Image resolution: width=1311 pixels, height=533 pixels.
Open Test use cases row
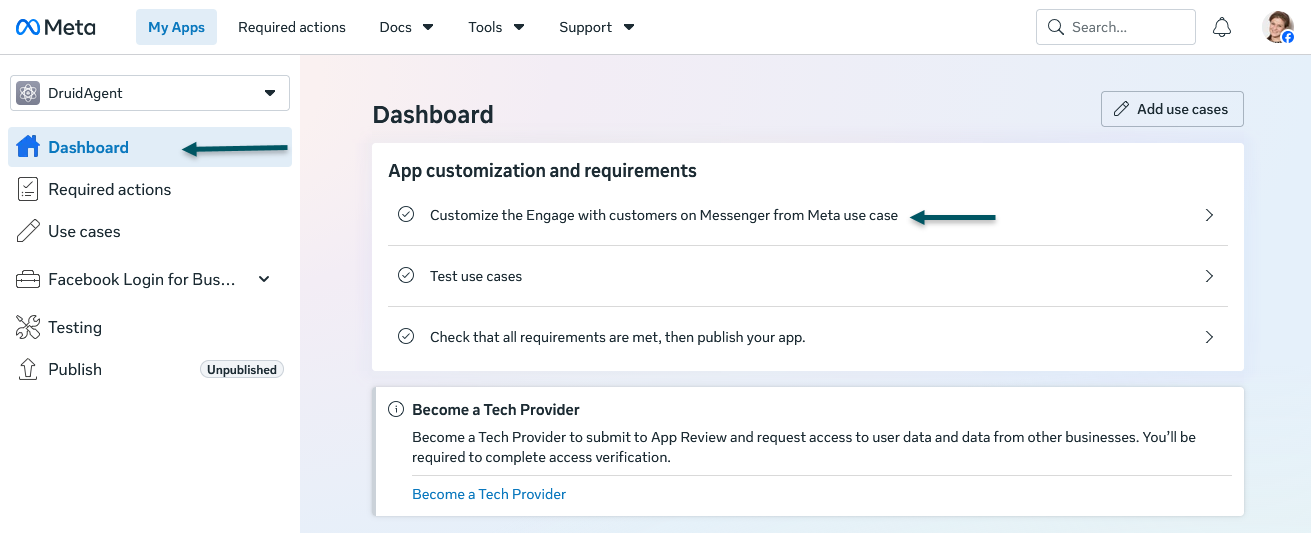pyautogui.click(x=808, y=276)
